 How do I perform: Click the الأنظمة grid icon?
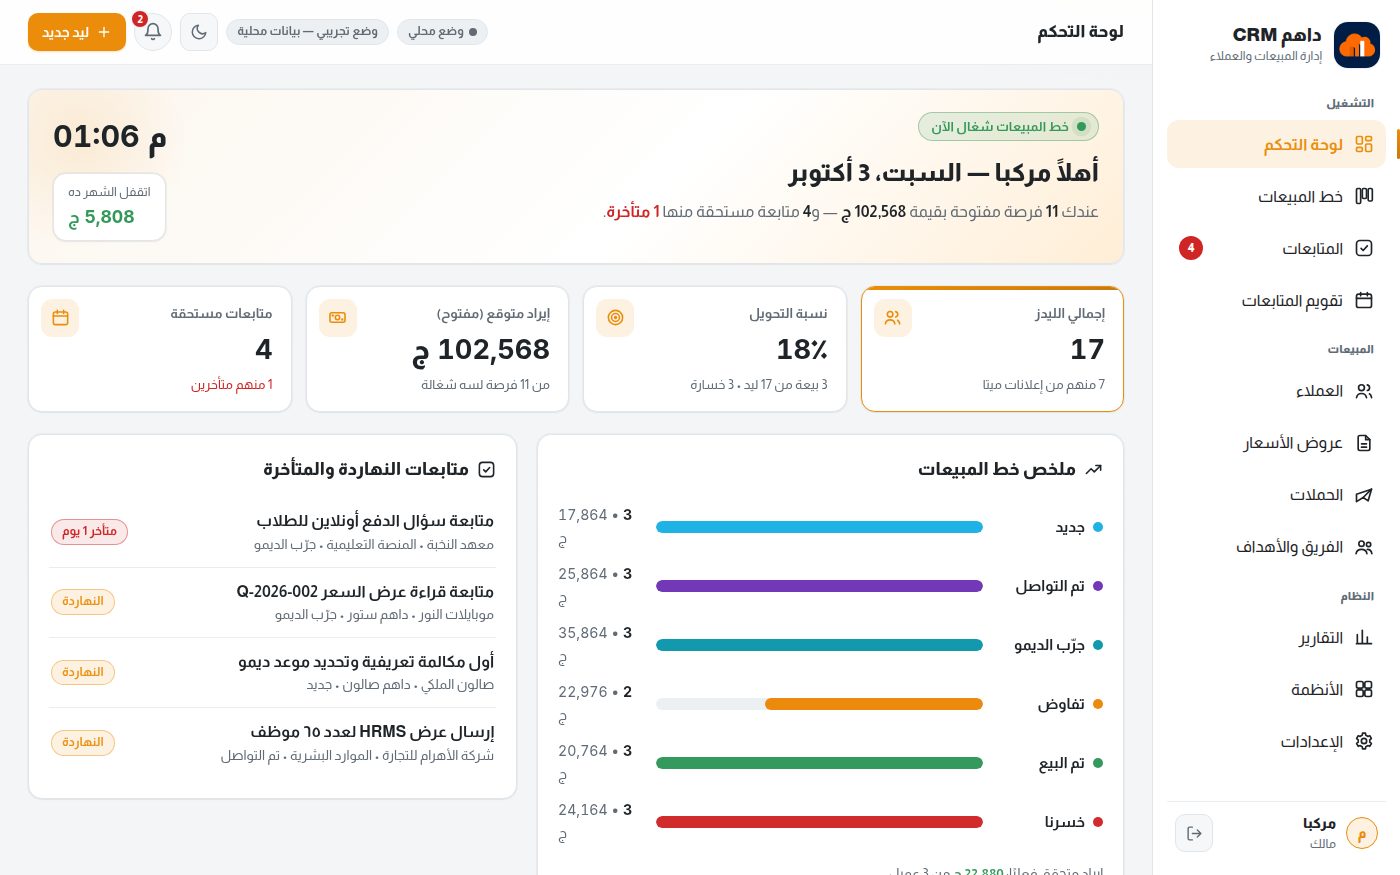(x=1364, y=690)
